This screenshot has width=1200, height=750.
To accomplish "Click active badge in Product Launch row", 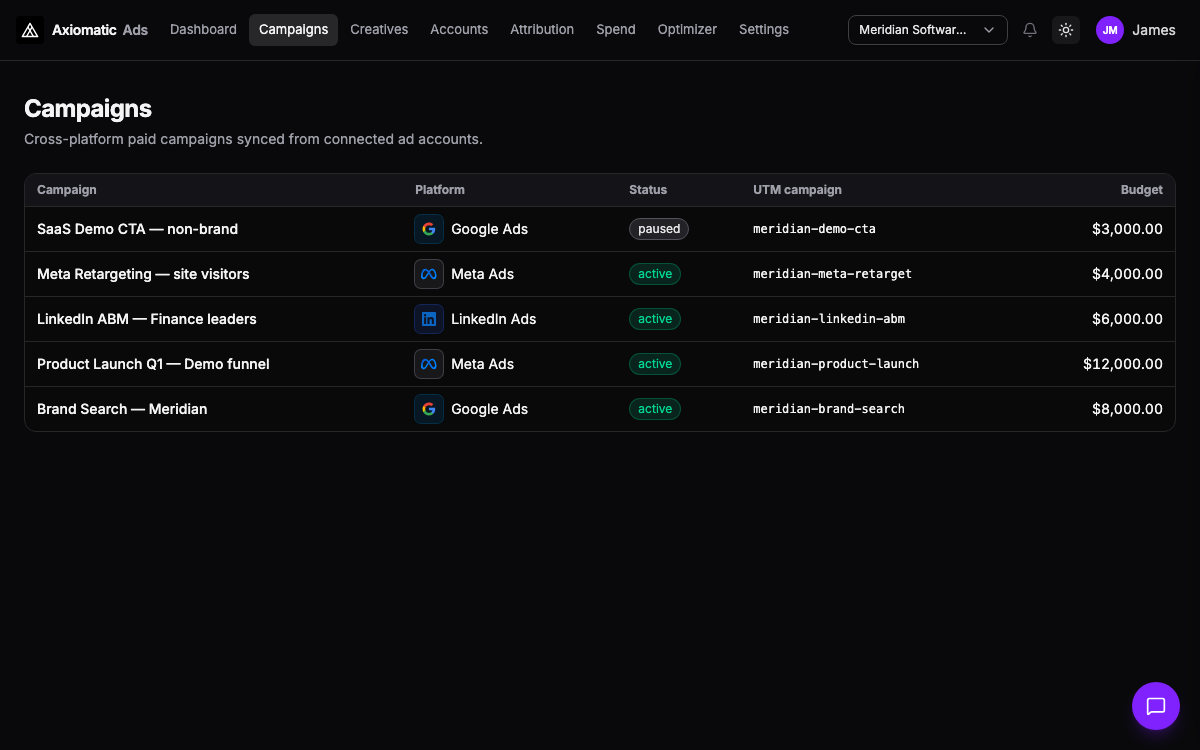I will [x=655, y=364].
